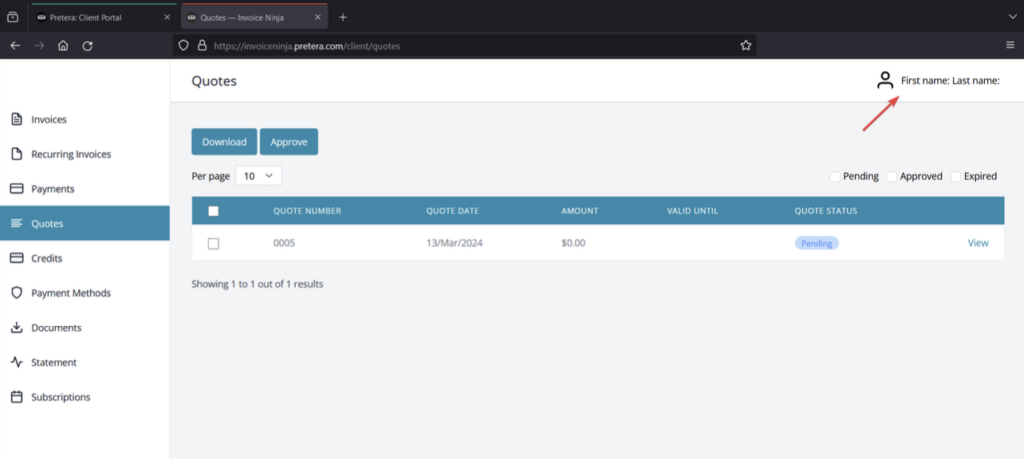This screenshot has height=459, width=1024.
Task: Click the Statement pulse icon
Action: tap(17, 362)
